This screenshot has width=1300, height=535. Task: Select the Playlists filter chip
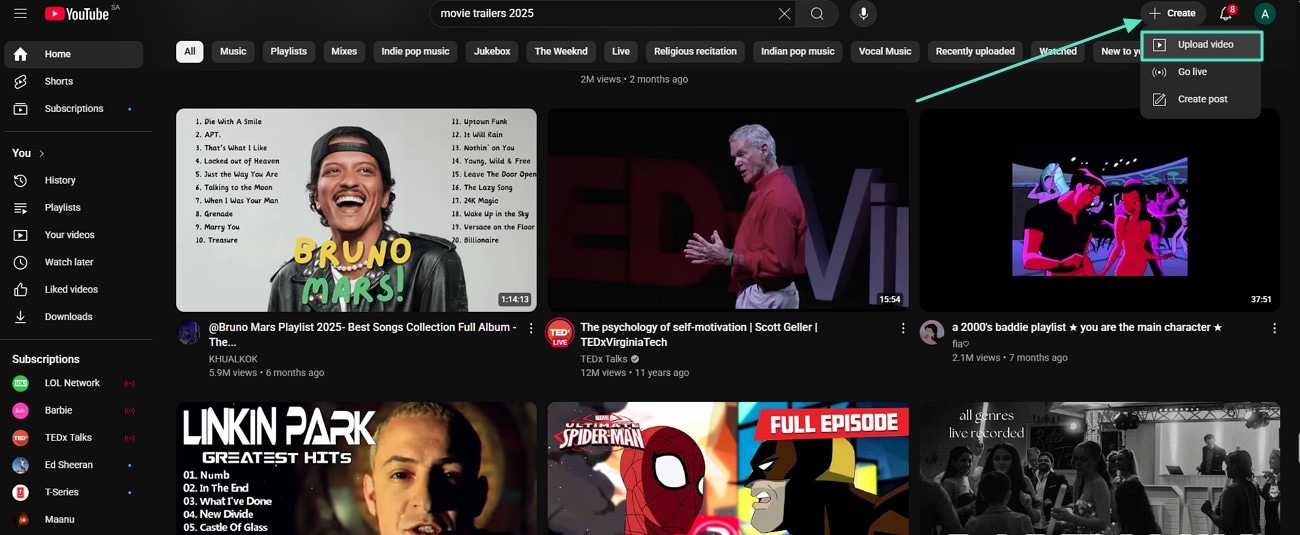coord(289,51)
